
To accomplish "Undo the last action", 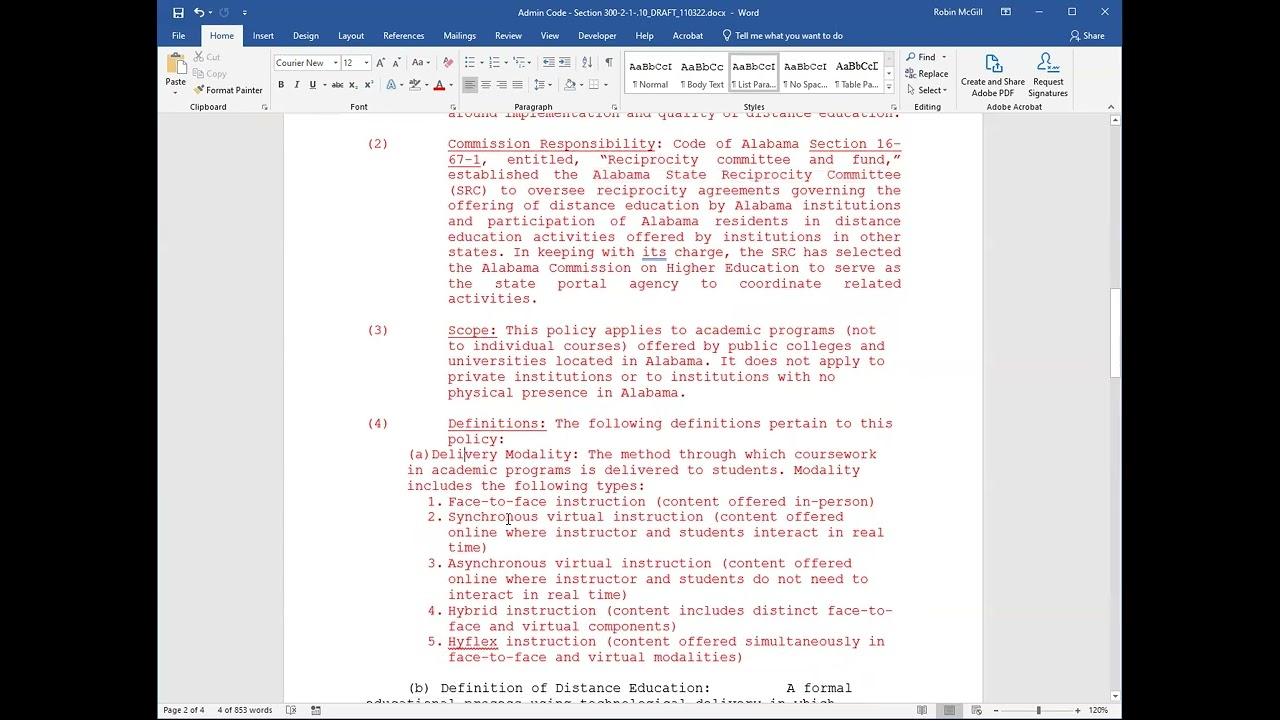I will (199, 12).
